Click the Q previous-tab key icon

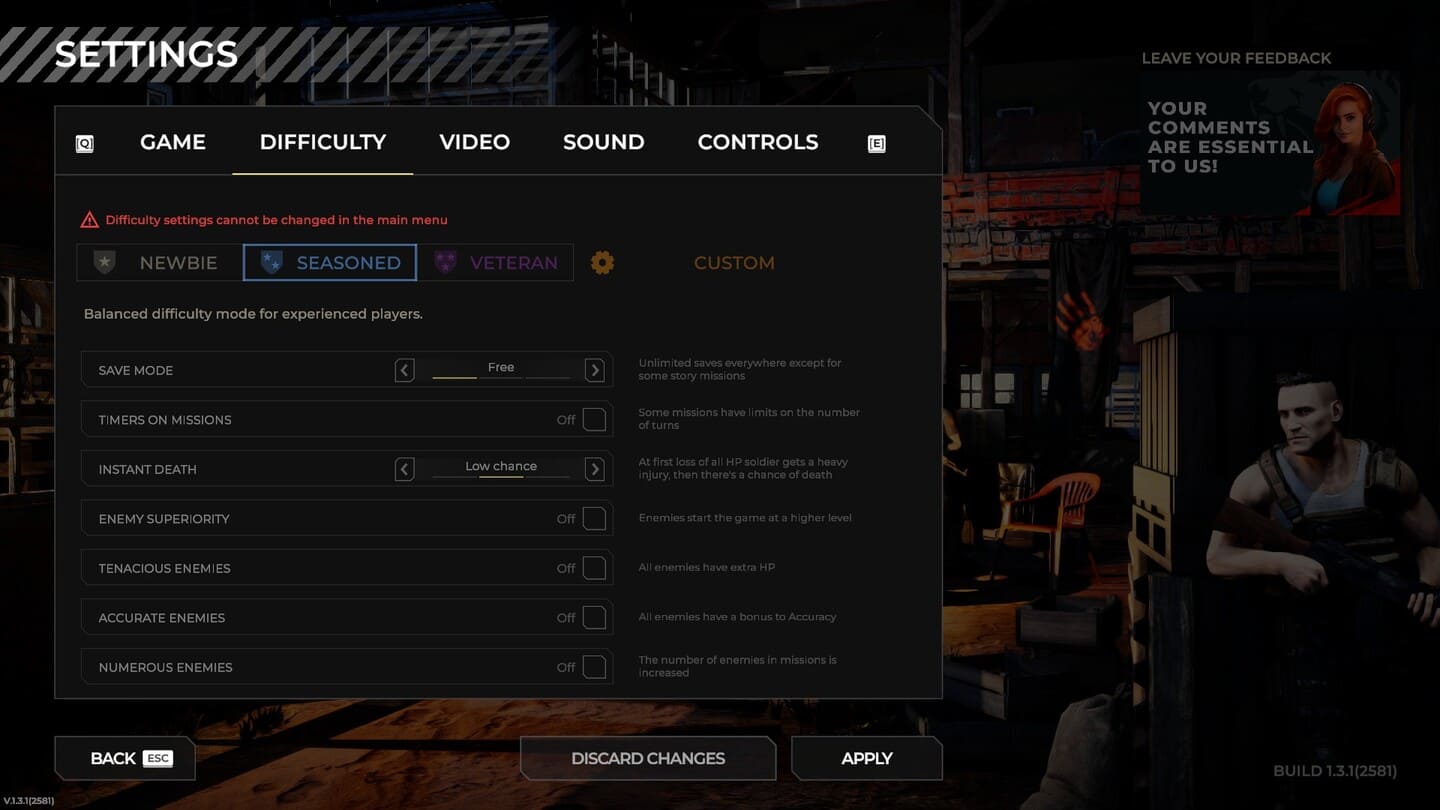click(85, 144)
